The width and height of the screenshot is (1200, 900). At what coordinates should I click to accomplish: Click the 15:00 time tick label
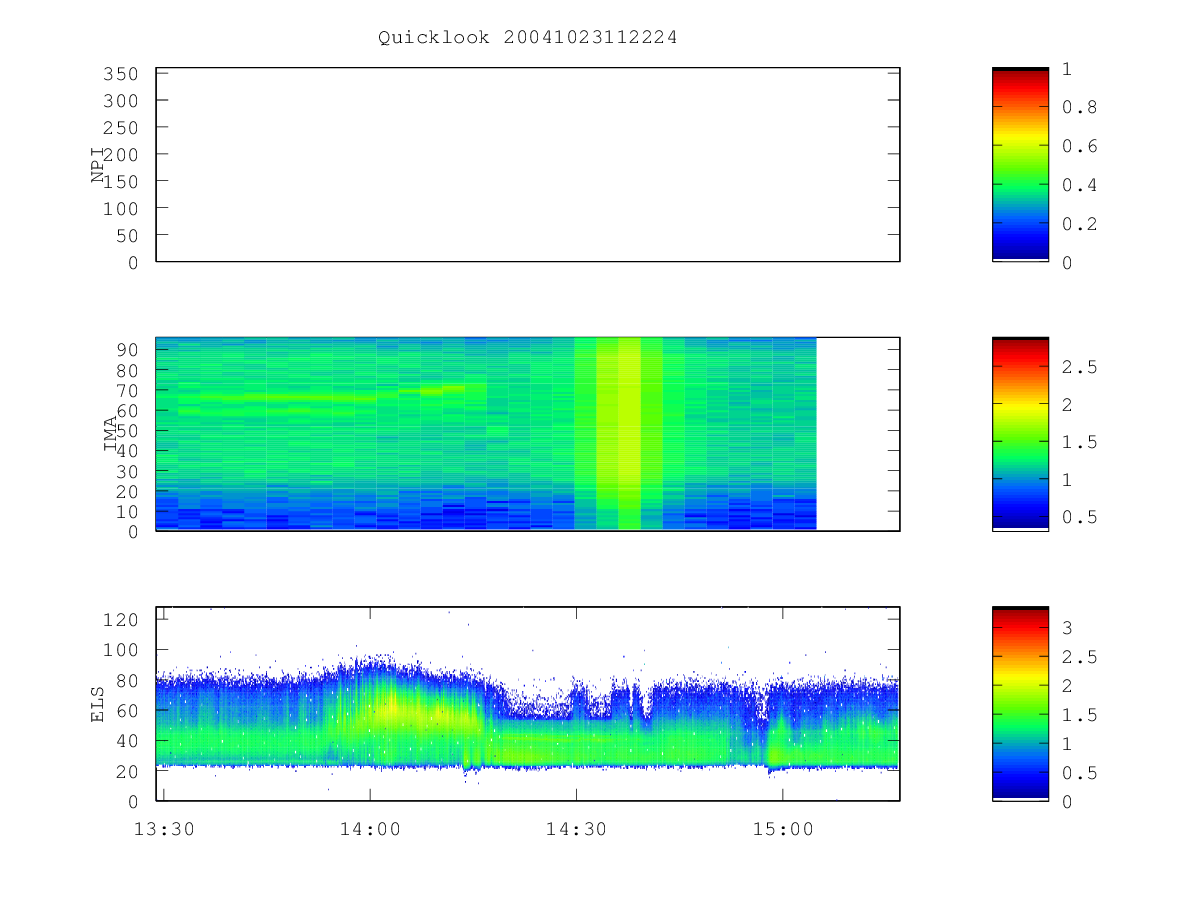782,828
